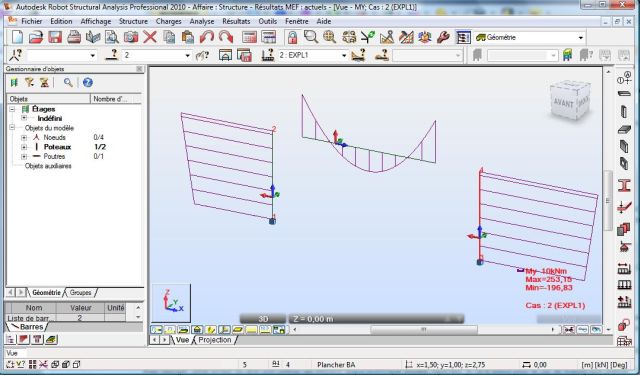Click the zoom magnifier toolbar icon
The width and height of the screenshot is (640, 375).
[311, 38]
